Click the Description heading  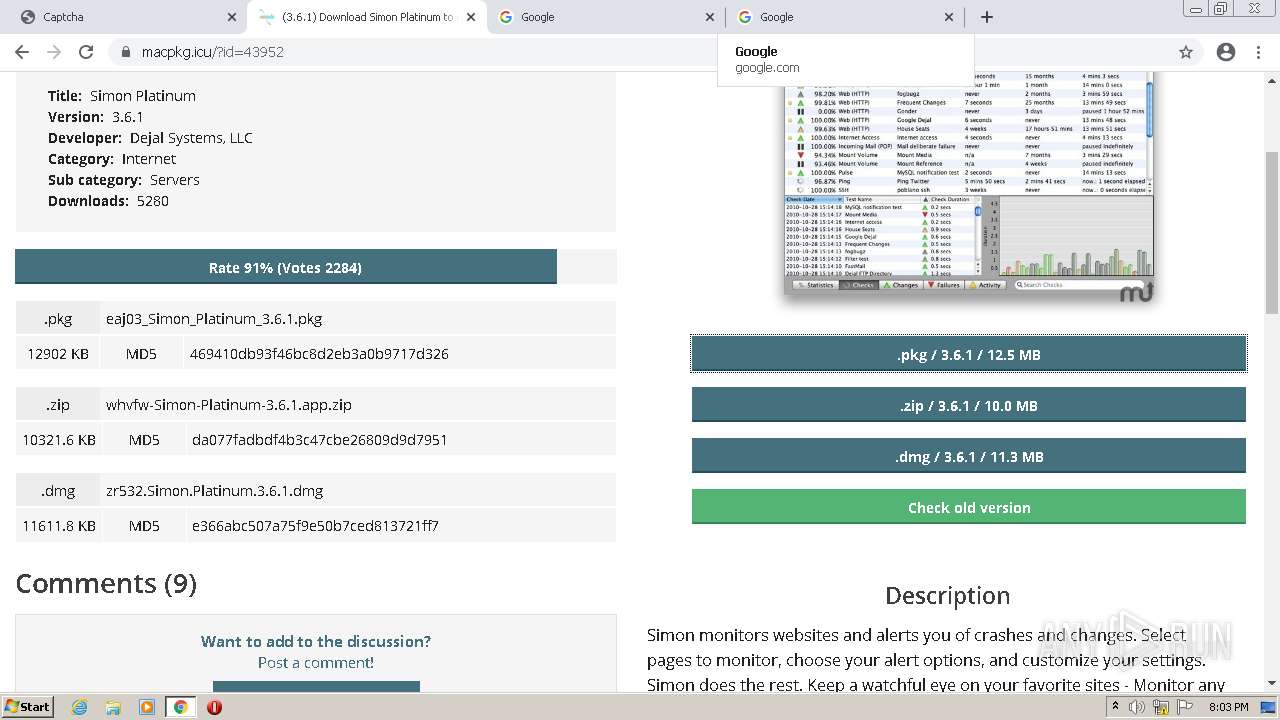(x=947, y=596)
